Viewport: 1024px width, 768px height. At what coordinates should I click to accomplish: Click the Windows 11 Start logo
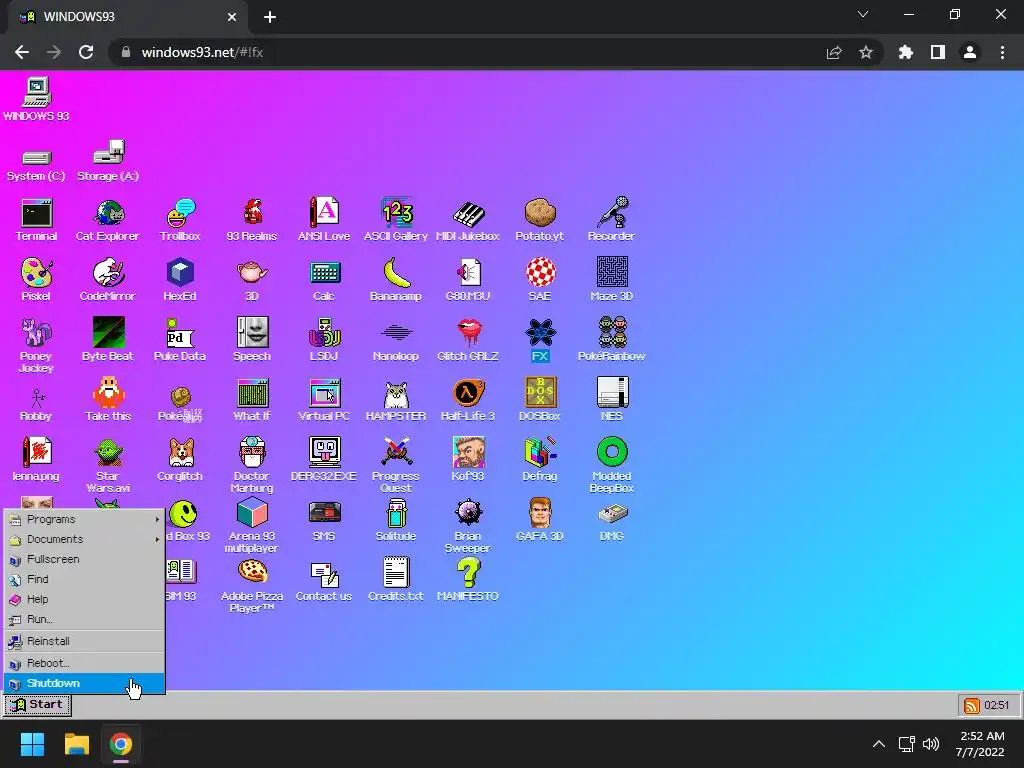[32, 744]
